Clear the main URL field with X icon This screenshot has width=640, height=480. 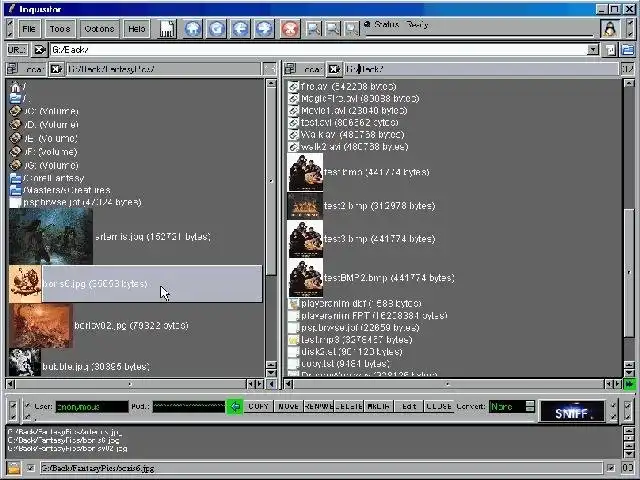coord(39,50)
